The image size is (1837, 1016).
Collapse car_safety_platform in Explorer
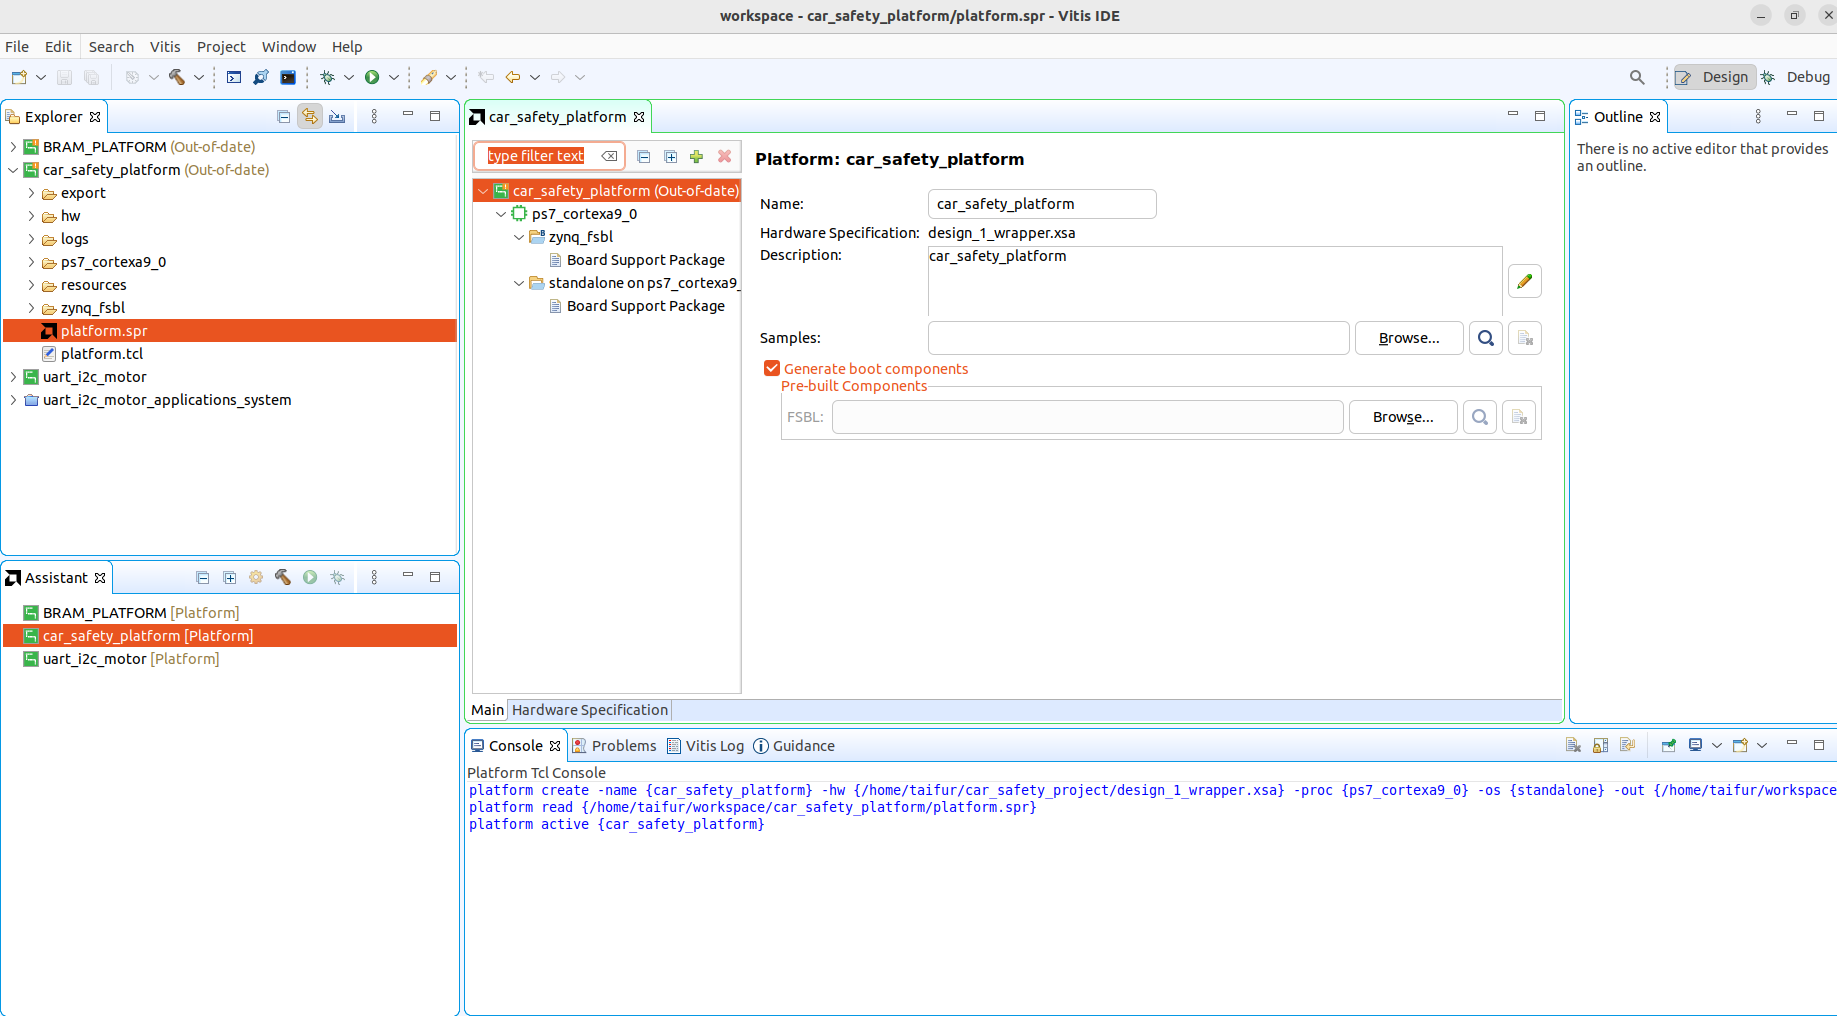[x=13, y=170]
